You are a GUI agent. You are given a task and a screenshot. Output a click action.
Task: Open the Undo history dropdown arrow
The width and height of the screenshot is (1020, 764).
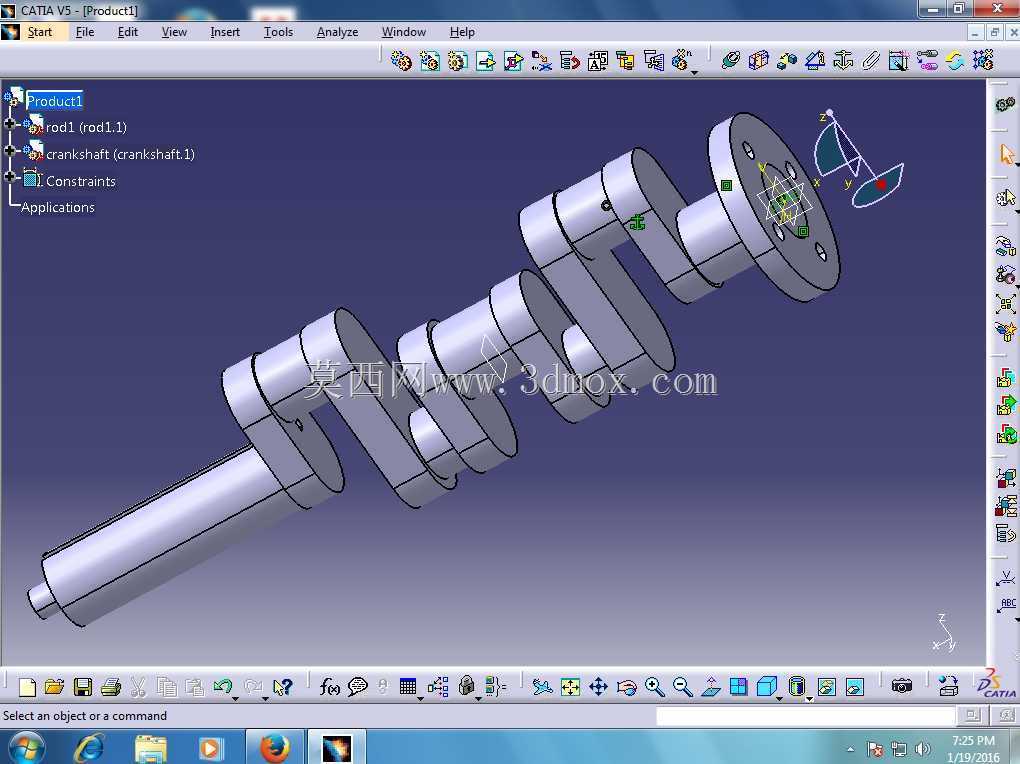235,698
